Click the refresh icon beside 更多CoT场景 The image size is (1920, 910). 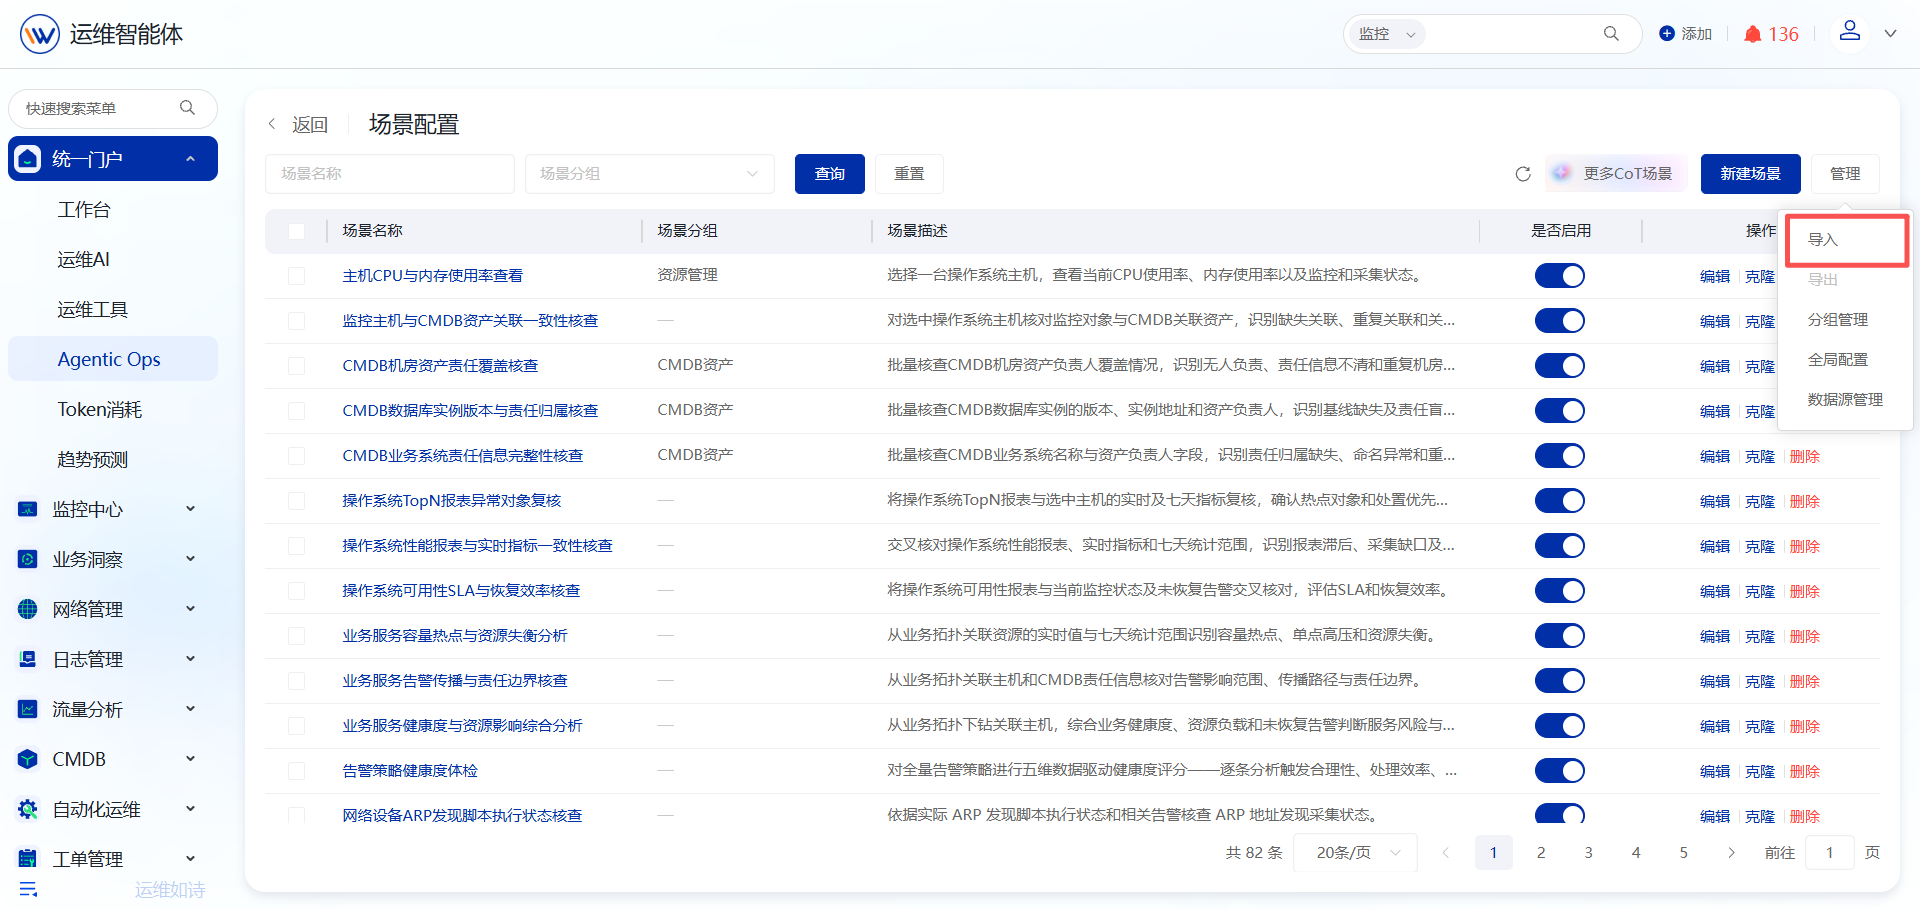[x=1523, y=174]
